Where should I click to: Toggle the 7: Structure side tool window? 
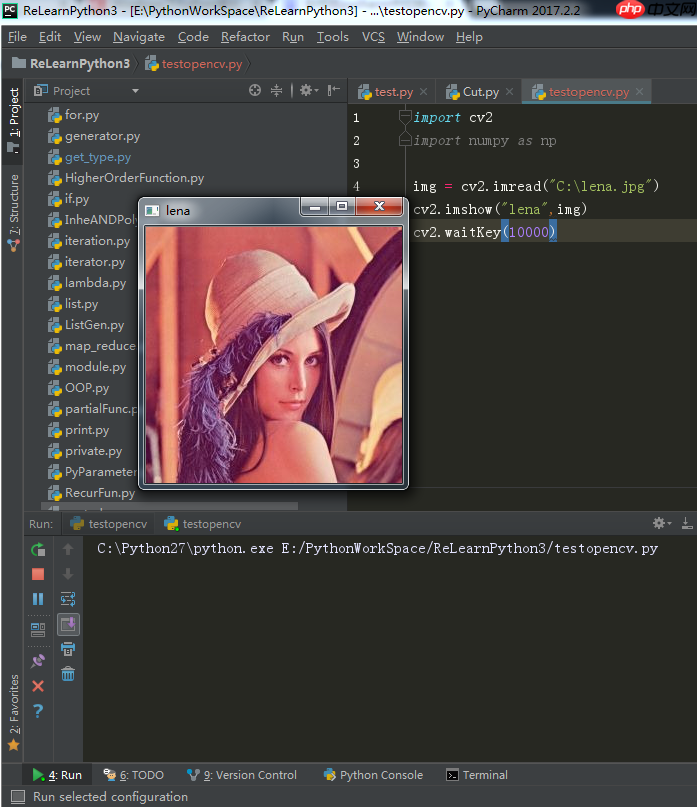click(x=14, y=213)
